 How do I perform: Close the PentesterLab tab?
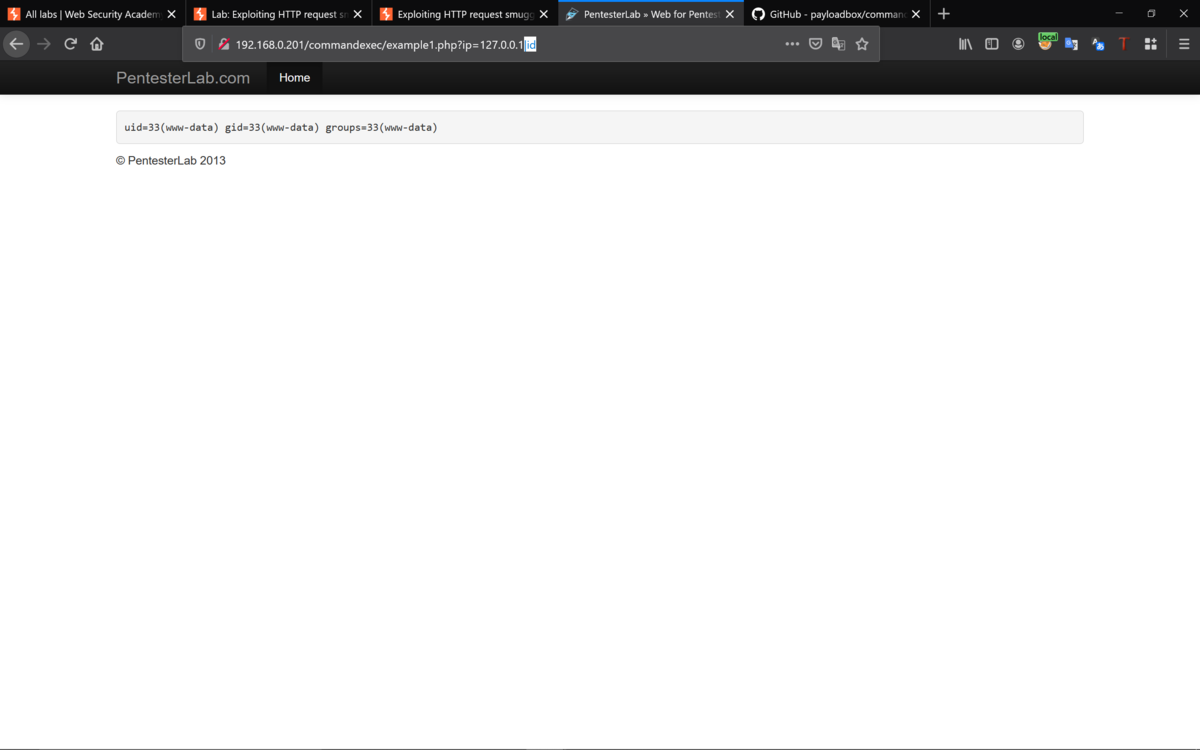pos(729,14)
